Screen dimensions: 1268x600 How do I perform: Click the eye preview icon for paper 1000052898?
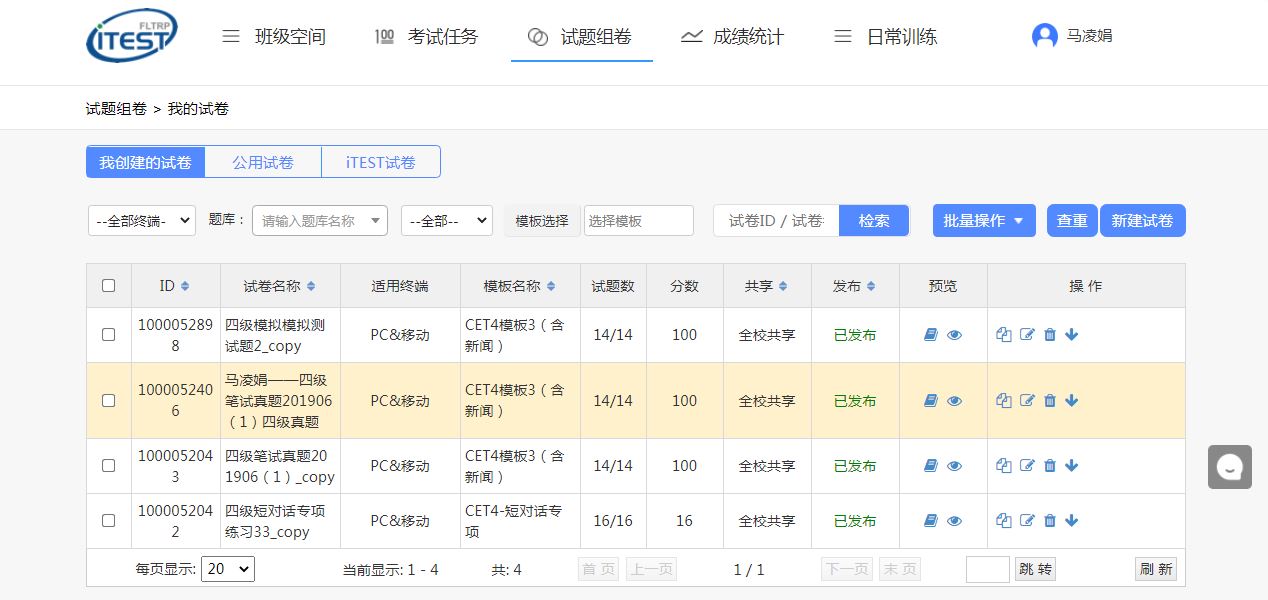[x=954, y=336]
